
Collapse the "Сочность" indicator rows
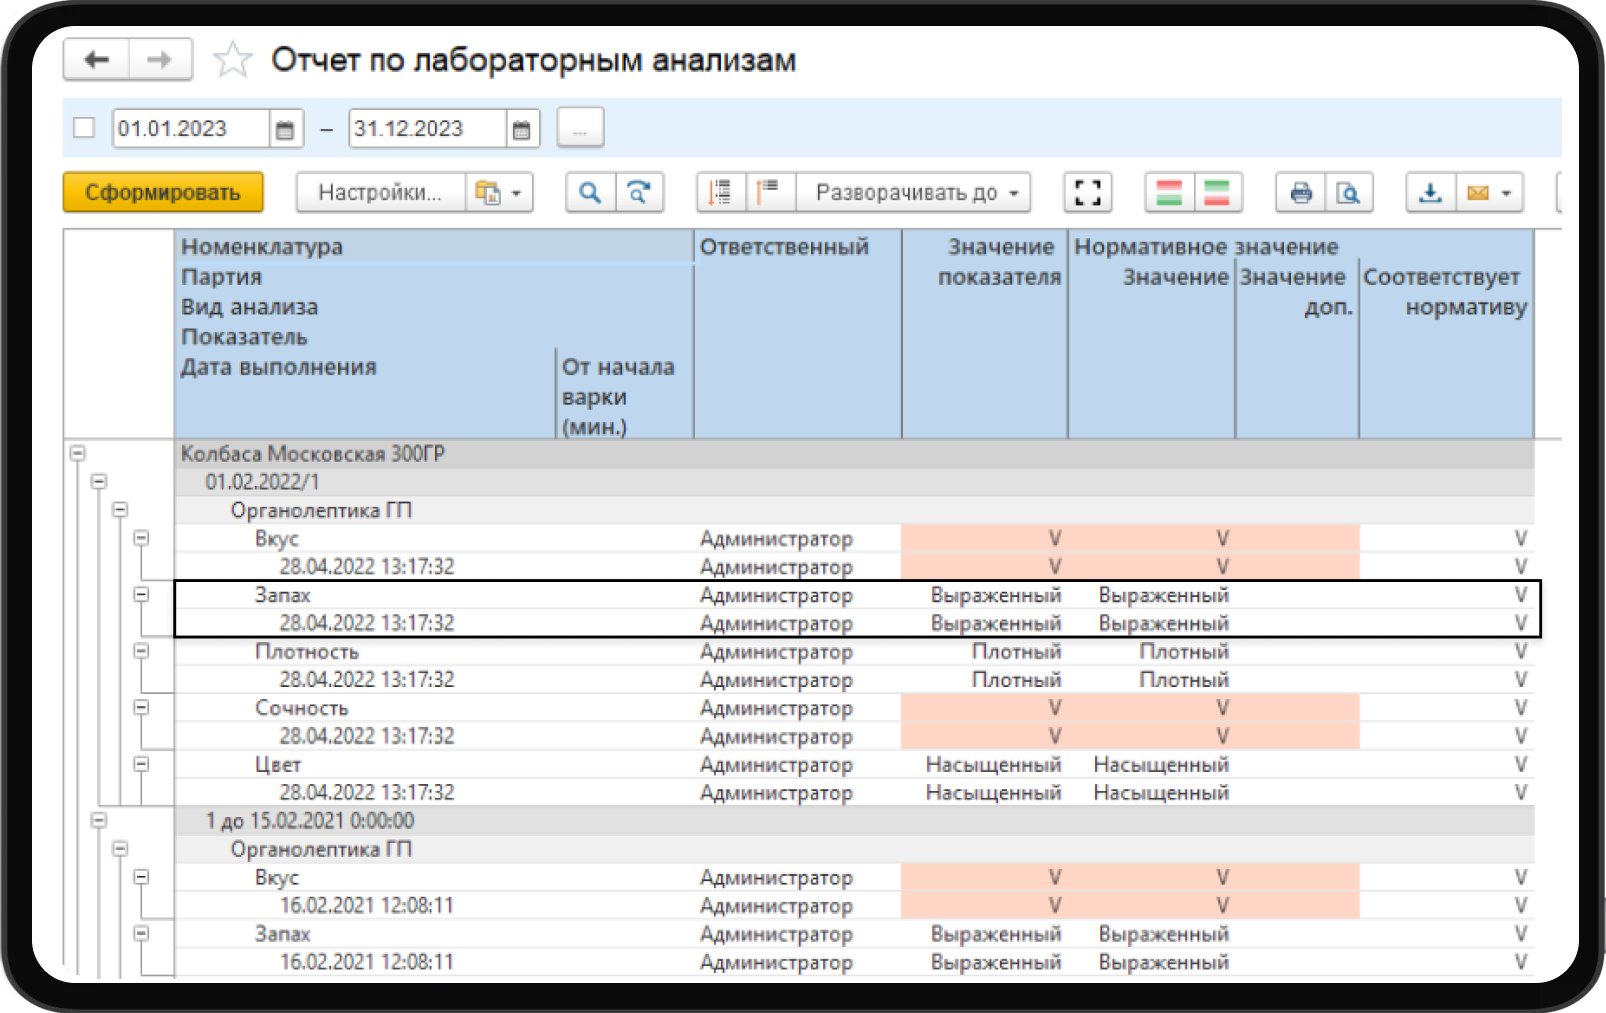(142, 707)
